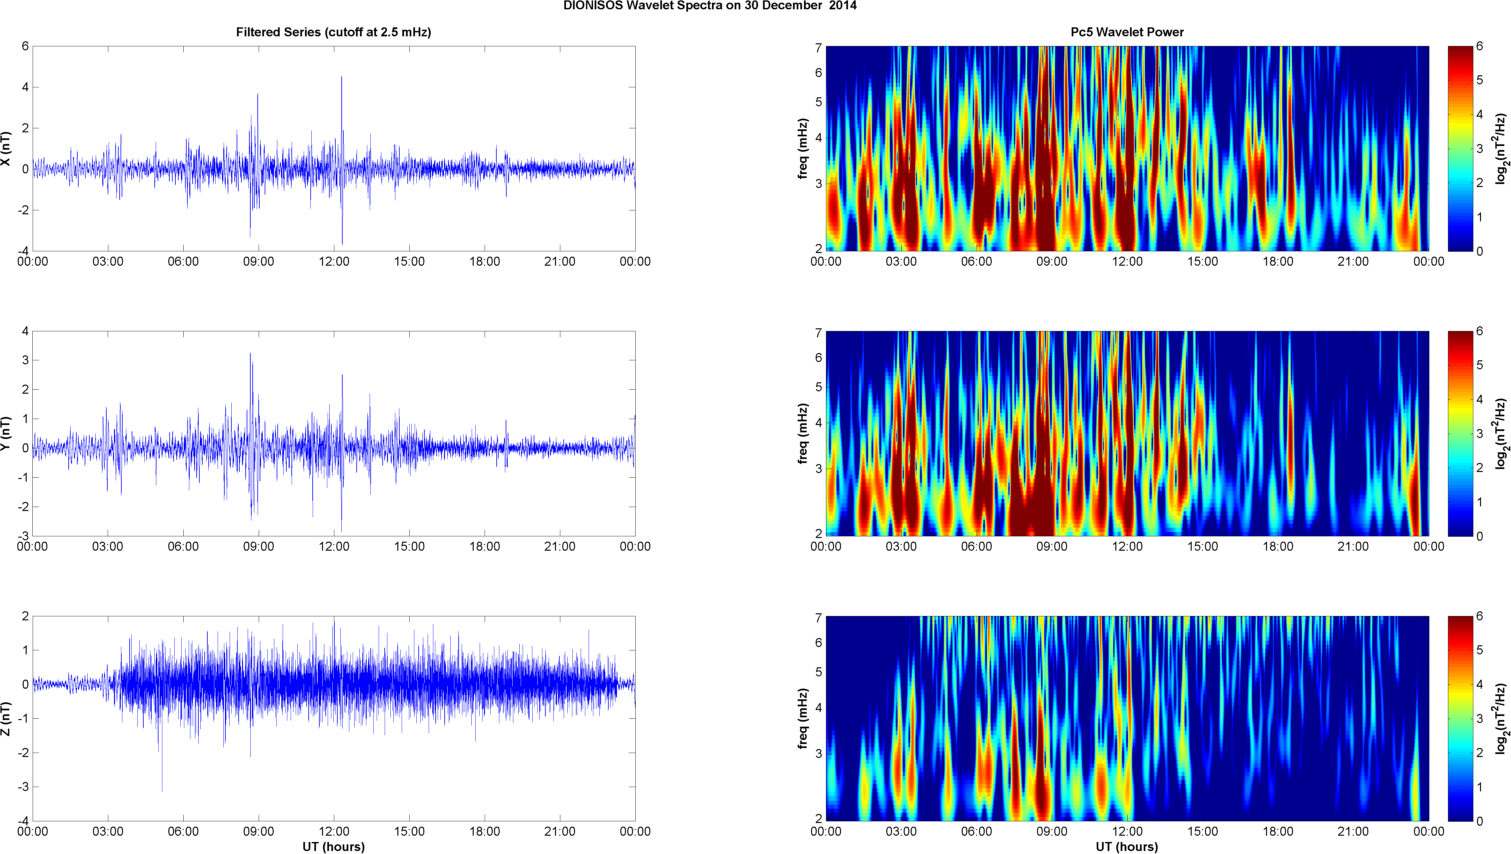Click the 'Z (nT)' axis label
The width and height of the screenshot is (1511, 854).
(x=7, y=718)
